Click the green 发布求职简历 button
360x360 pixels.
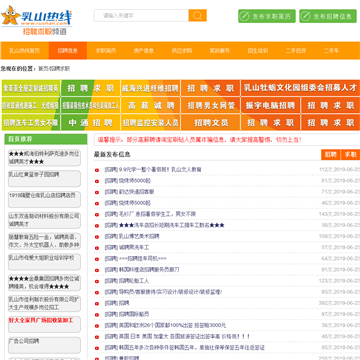[267, 16]
